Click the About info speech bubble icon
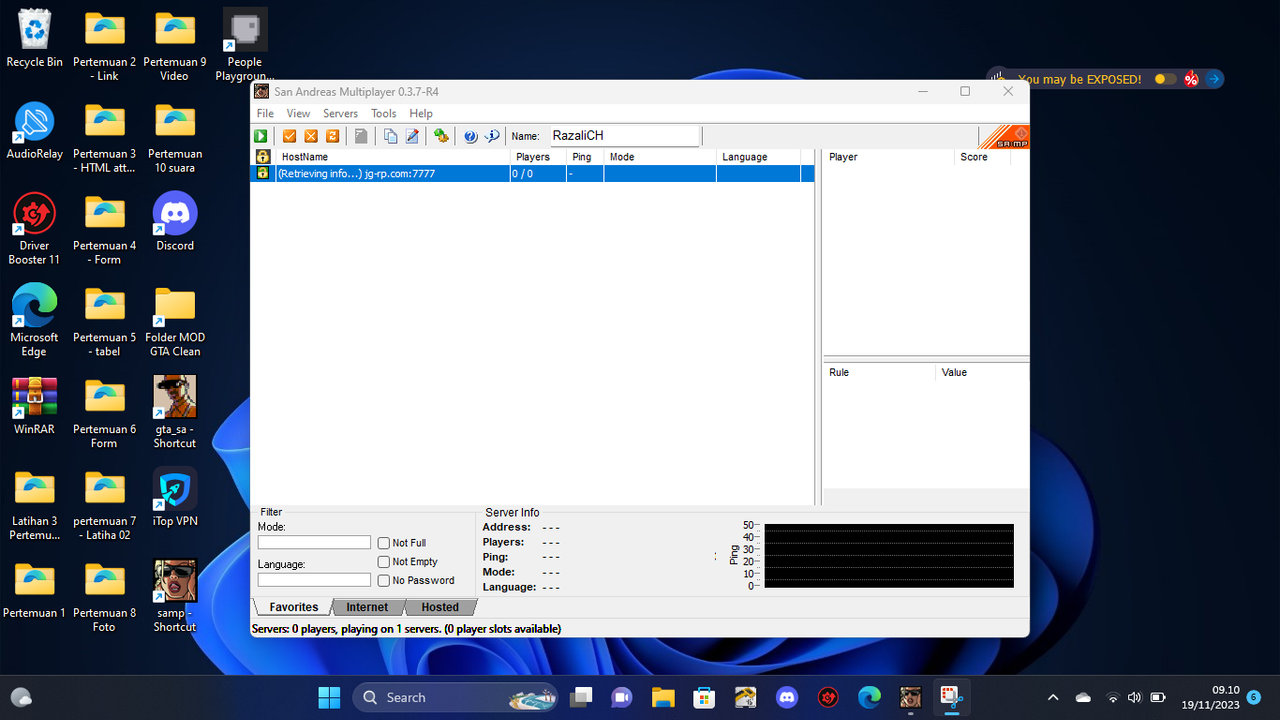 coord(492,136)
